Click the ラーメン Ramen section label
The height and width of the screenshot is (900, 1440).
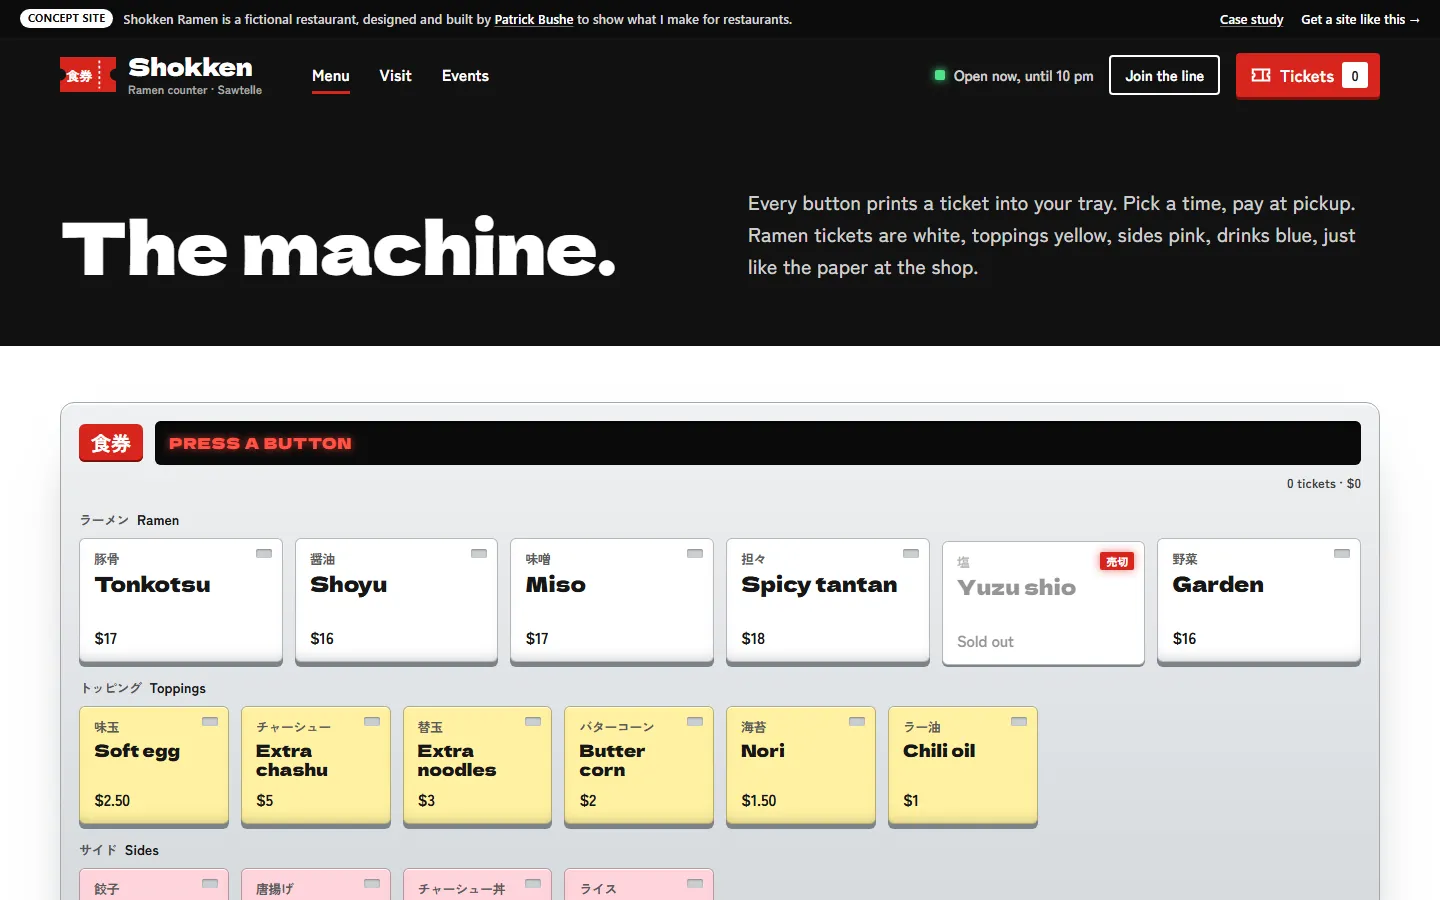point(130,520)
